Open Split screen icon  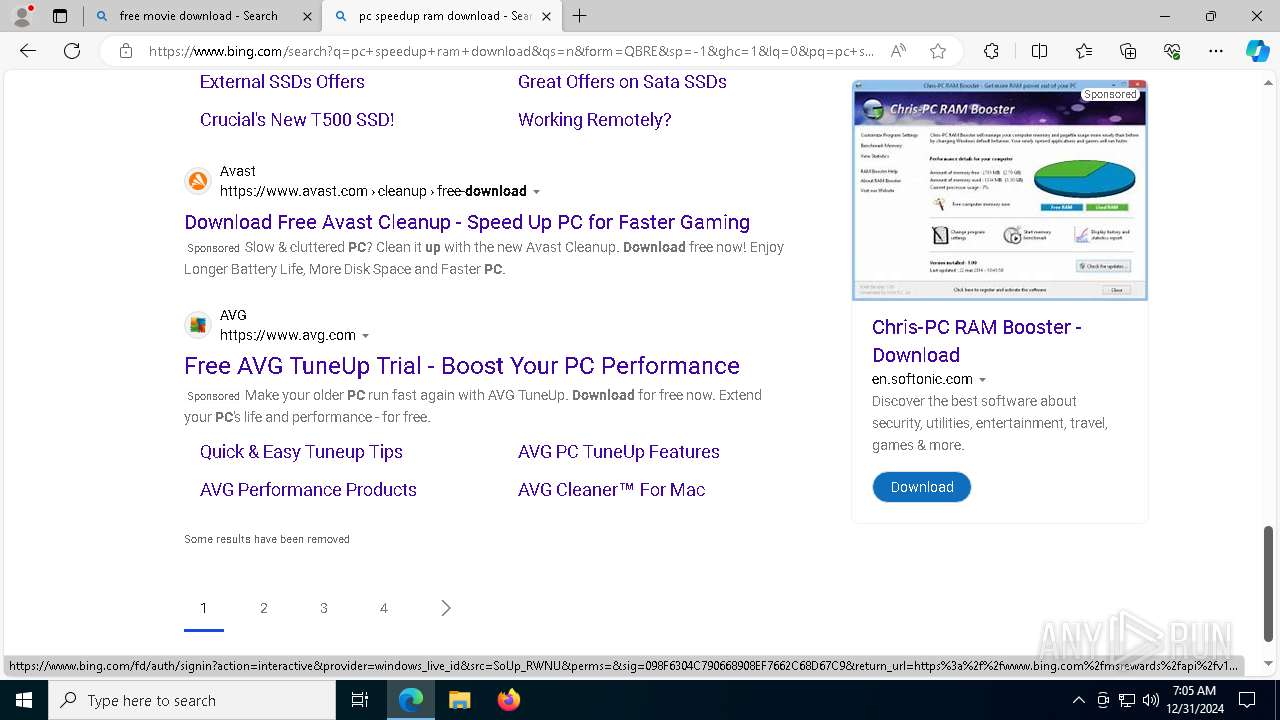(1039, 51)
